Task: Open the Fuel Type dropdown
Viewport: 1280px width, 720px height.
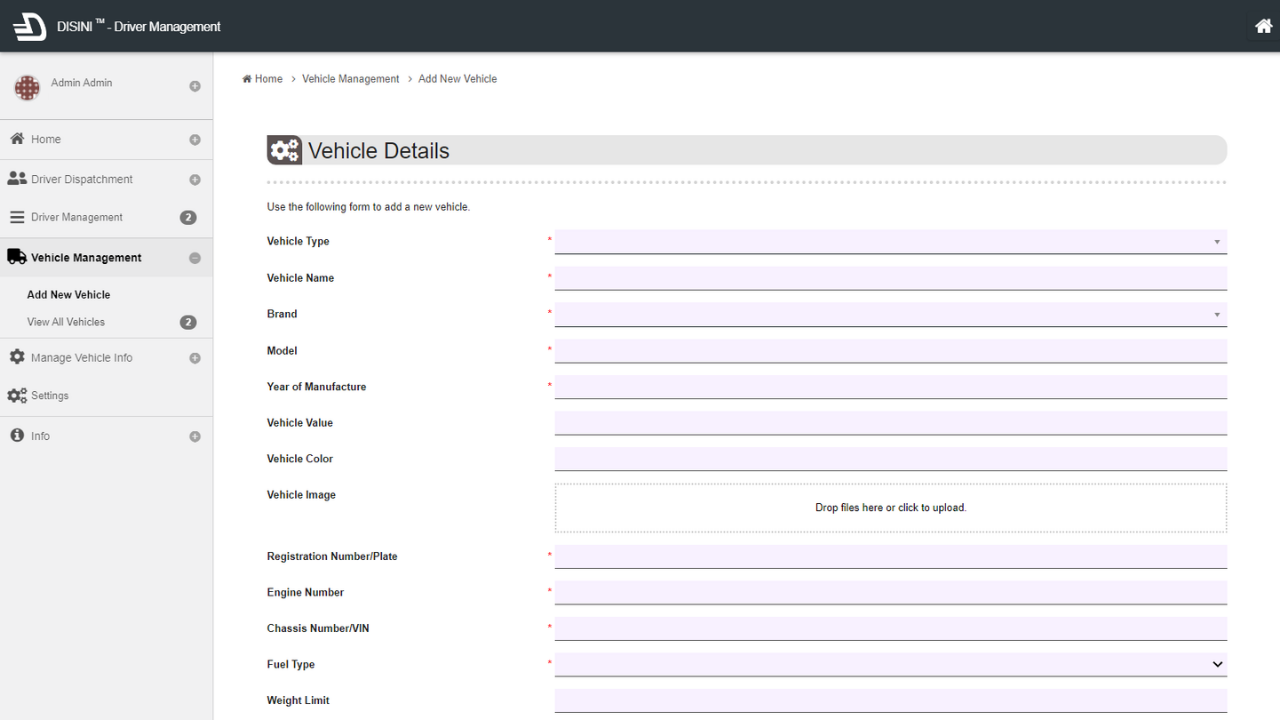Action: click(x=890, y=664)
